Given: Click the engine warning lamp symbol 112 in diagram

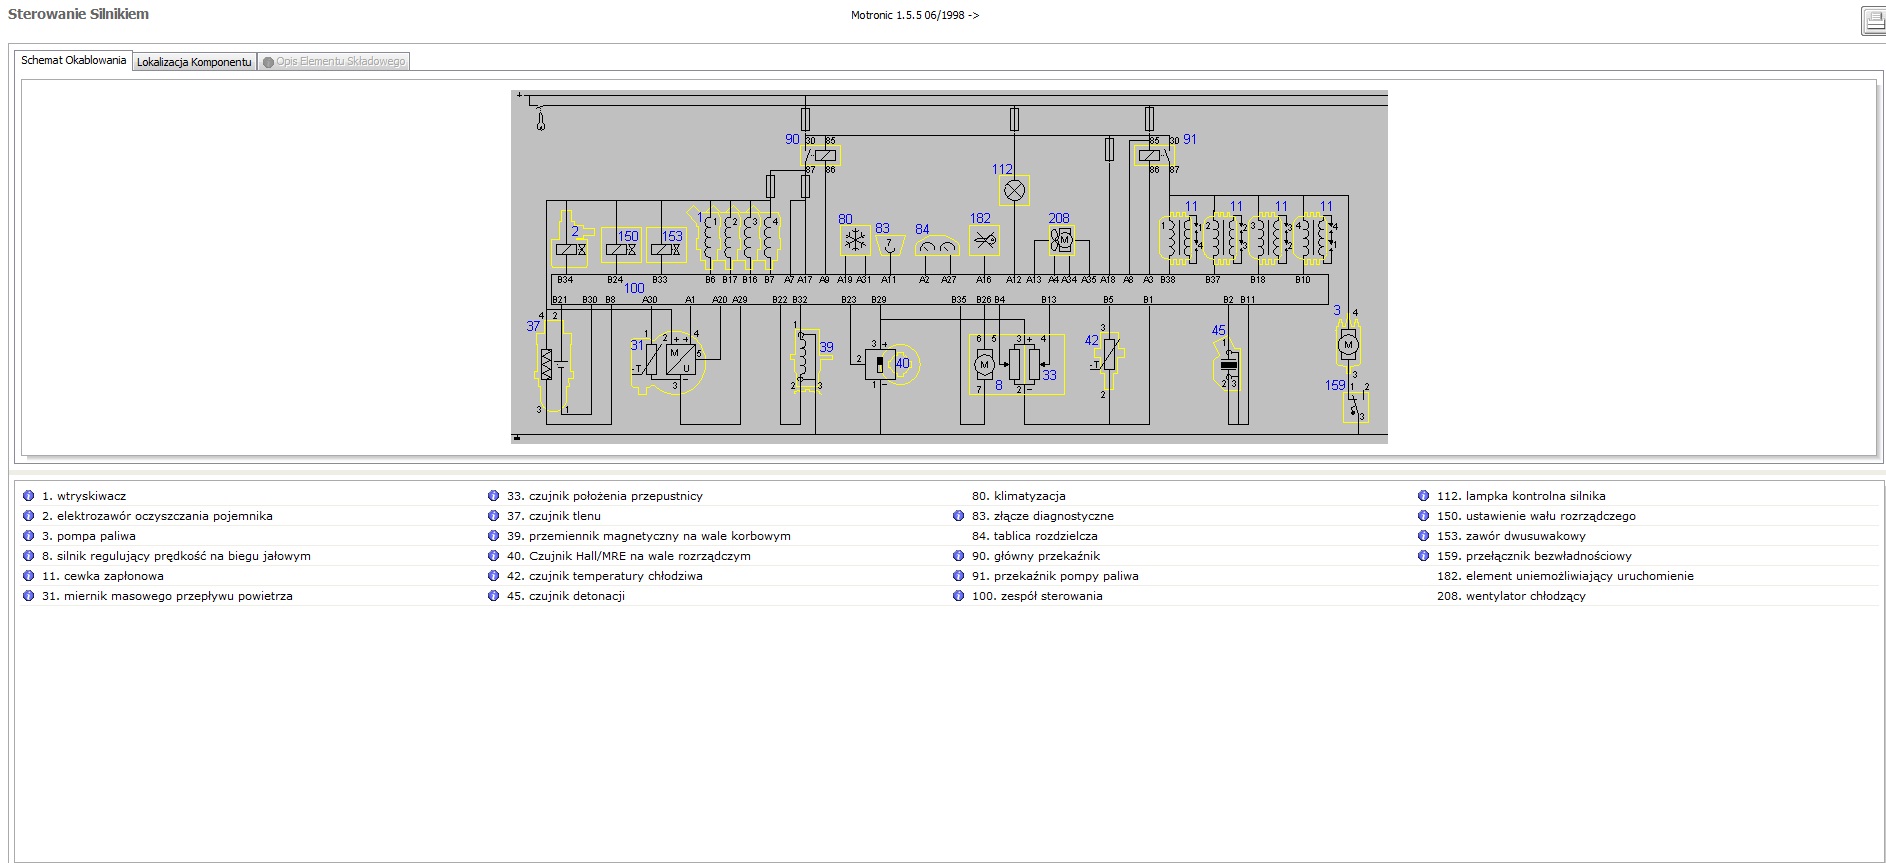Looking at the screenshot, I should [1014, 190].
